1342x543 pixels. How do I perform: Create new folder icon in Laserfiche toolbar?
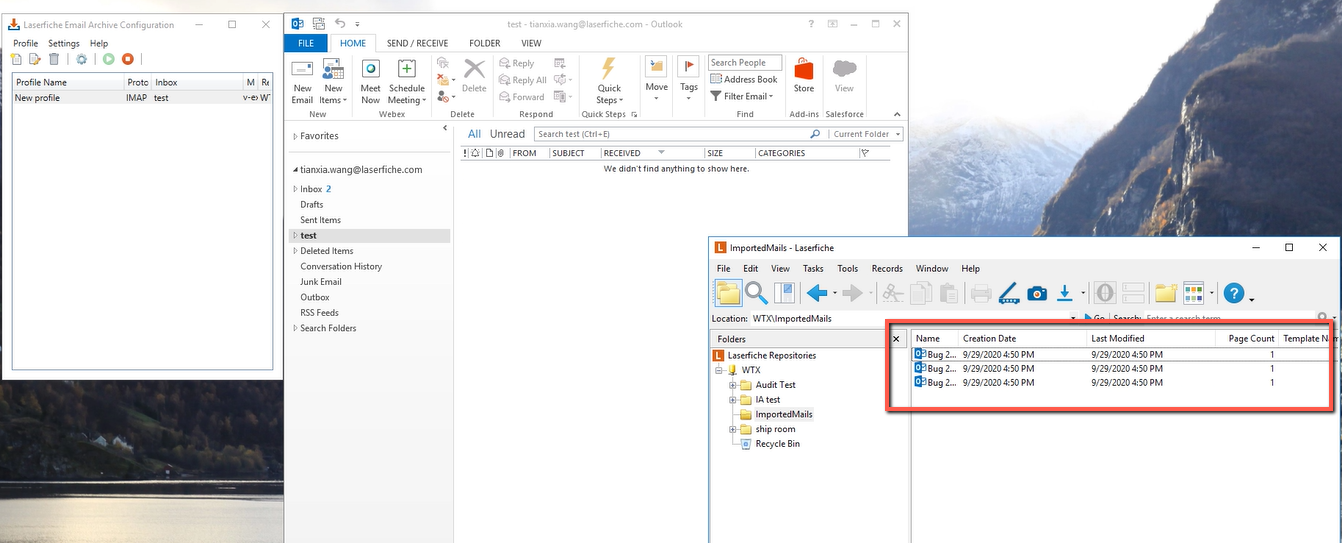tap(1165, 292)
